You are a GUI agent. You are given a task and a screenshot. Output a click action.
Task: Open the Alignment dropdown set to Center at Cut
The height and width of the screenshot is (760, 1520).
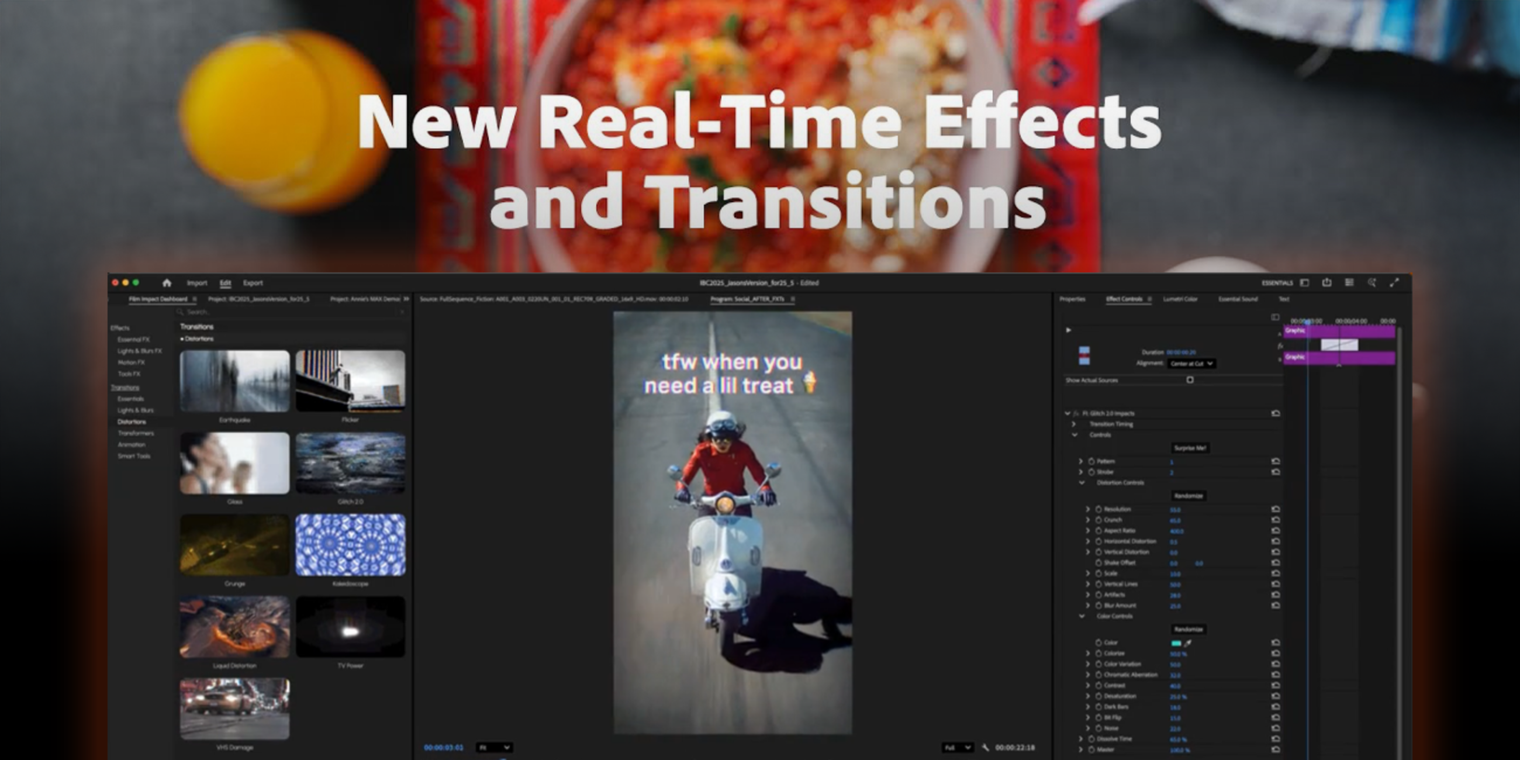click(x=1192, y=364)
